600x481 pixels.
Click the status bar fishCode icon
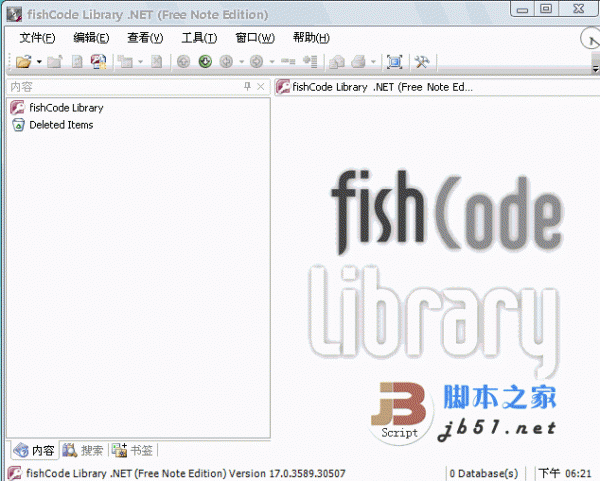tap(15, 473)
